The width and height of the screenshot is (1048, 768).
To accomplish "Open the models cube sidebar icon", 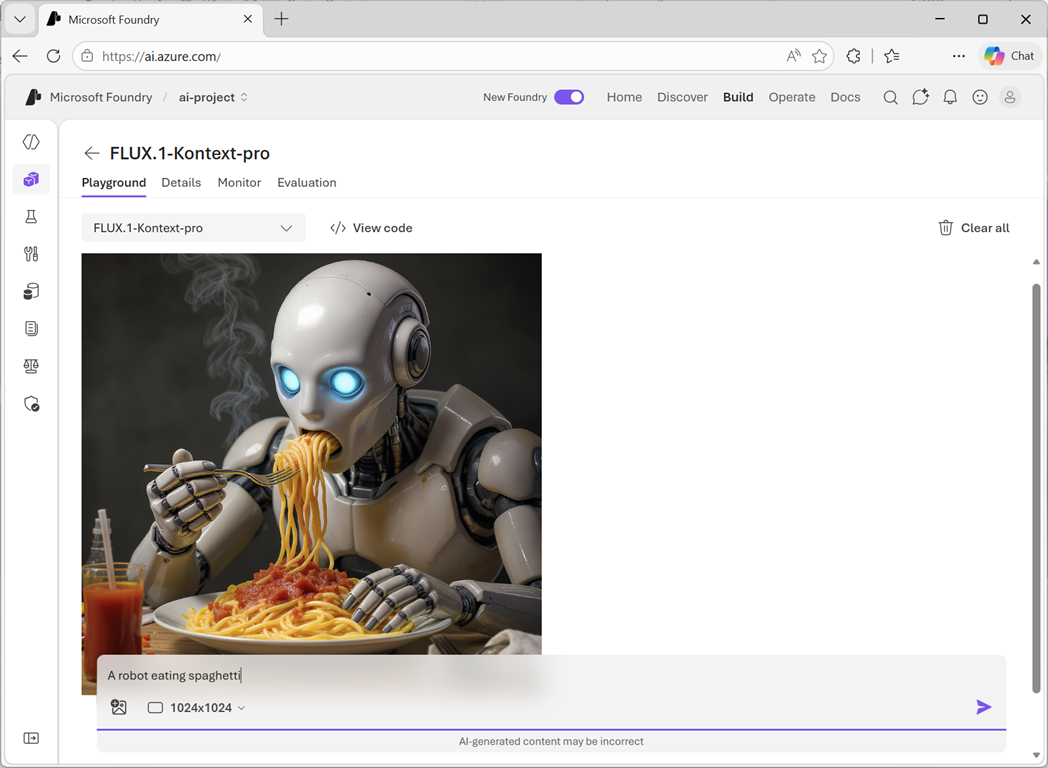I will tap(31, 179).
